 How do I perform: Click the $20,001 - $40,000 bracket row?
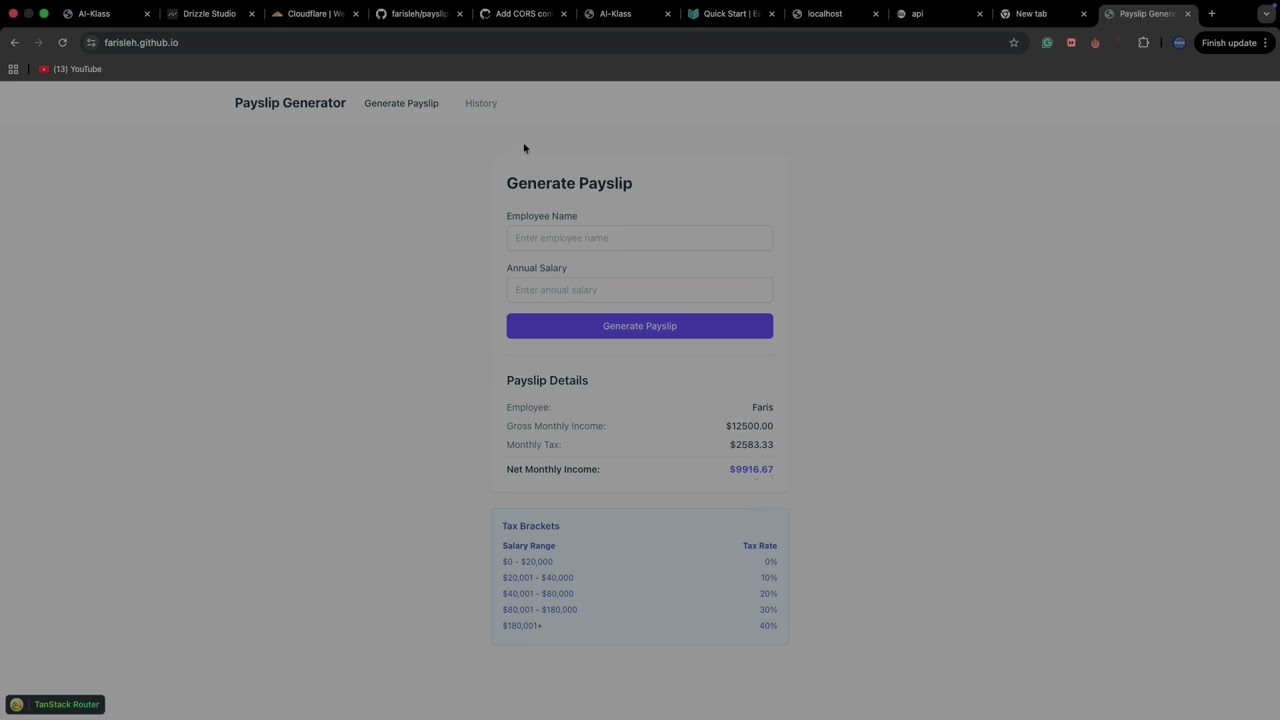640,578
